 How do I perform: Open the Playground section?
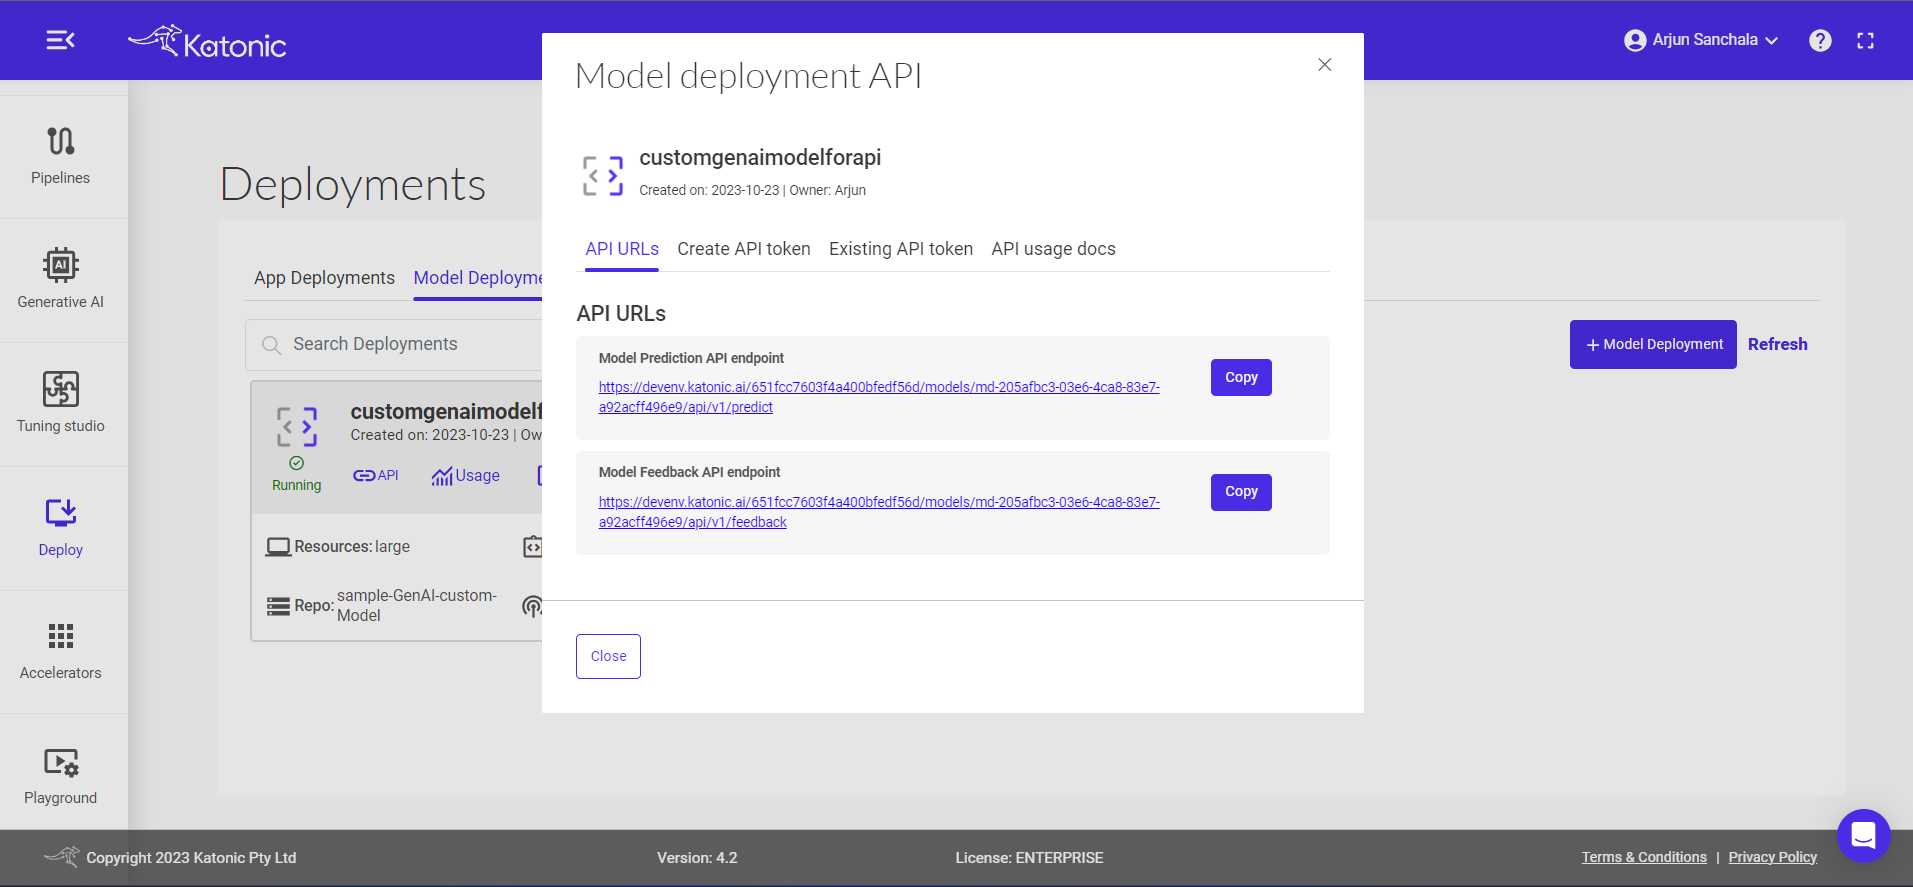tap(60, 776)
